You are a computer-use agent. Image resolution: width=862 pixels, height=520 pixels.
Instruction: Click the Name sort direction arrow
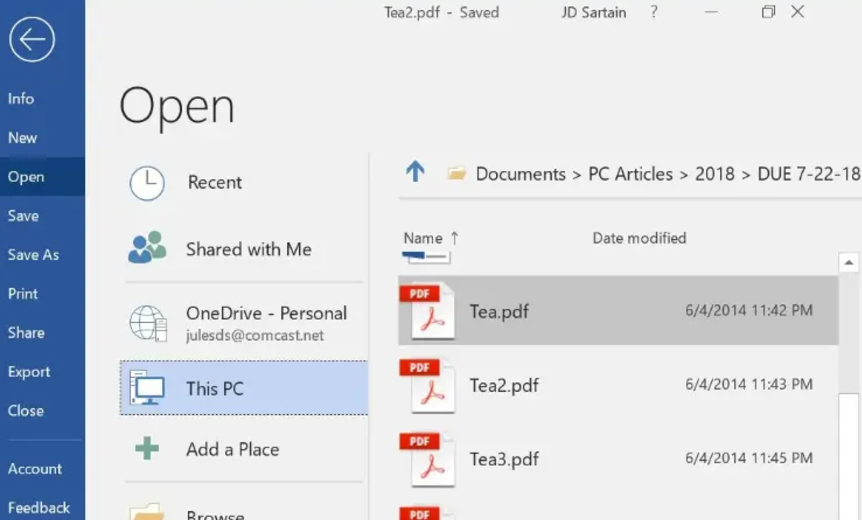tap(454, 238)
